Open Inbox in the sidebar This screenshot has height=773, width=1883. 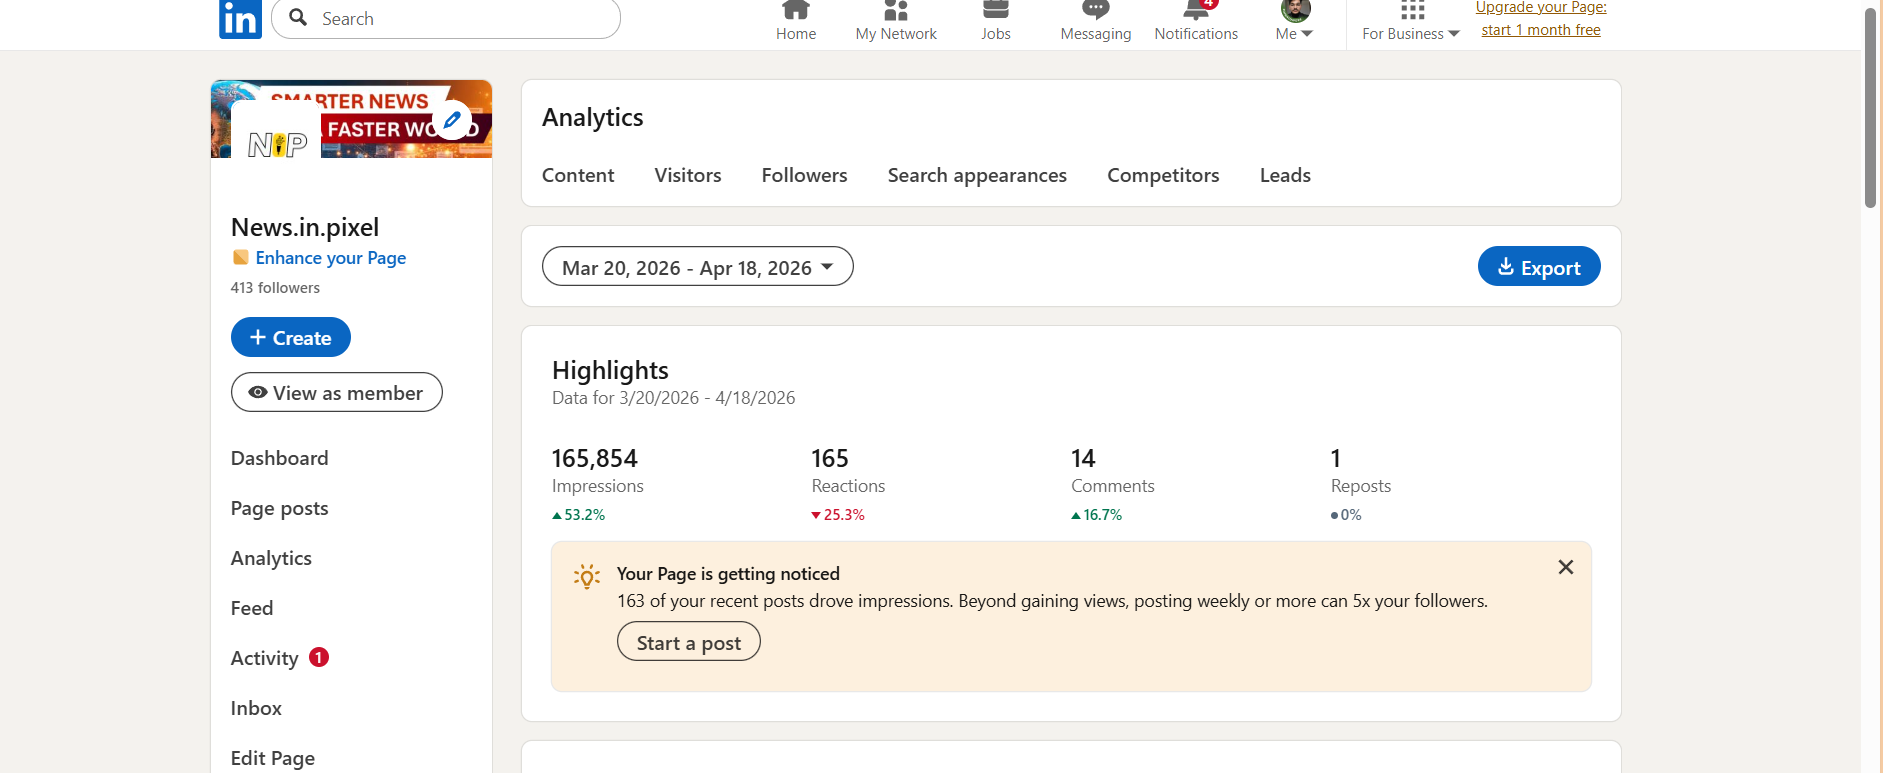coord(256,708)
